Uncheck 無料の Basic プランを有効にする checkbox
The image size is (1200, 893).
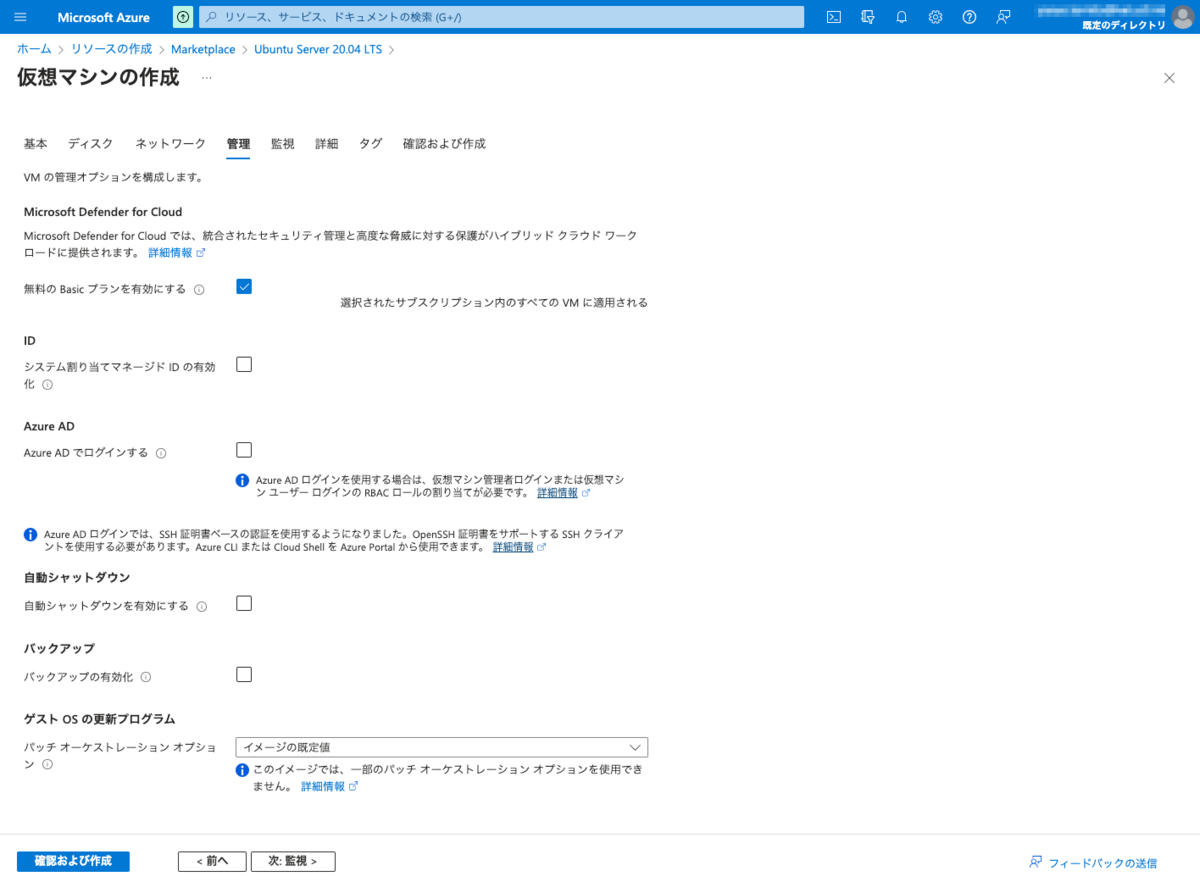(244, 287)
